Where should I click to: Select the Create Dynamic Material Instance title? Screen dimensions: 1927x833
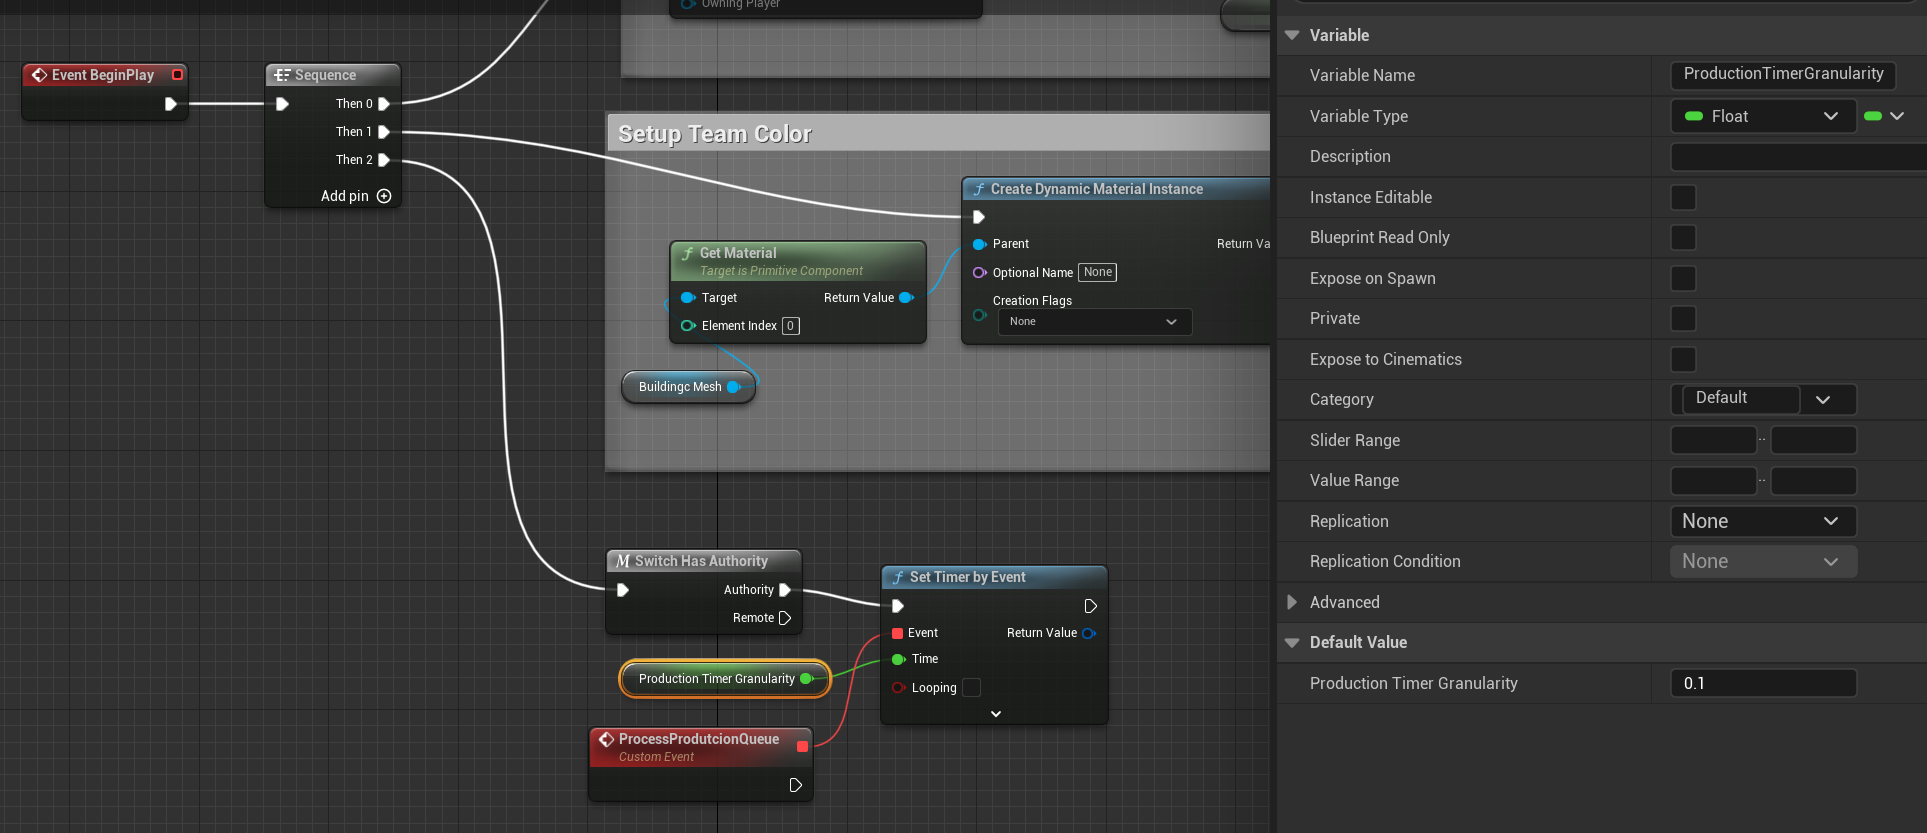pyautogui.click(x=1097, y=189)
